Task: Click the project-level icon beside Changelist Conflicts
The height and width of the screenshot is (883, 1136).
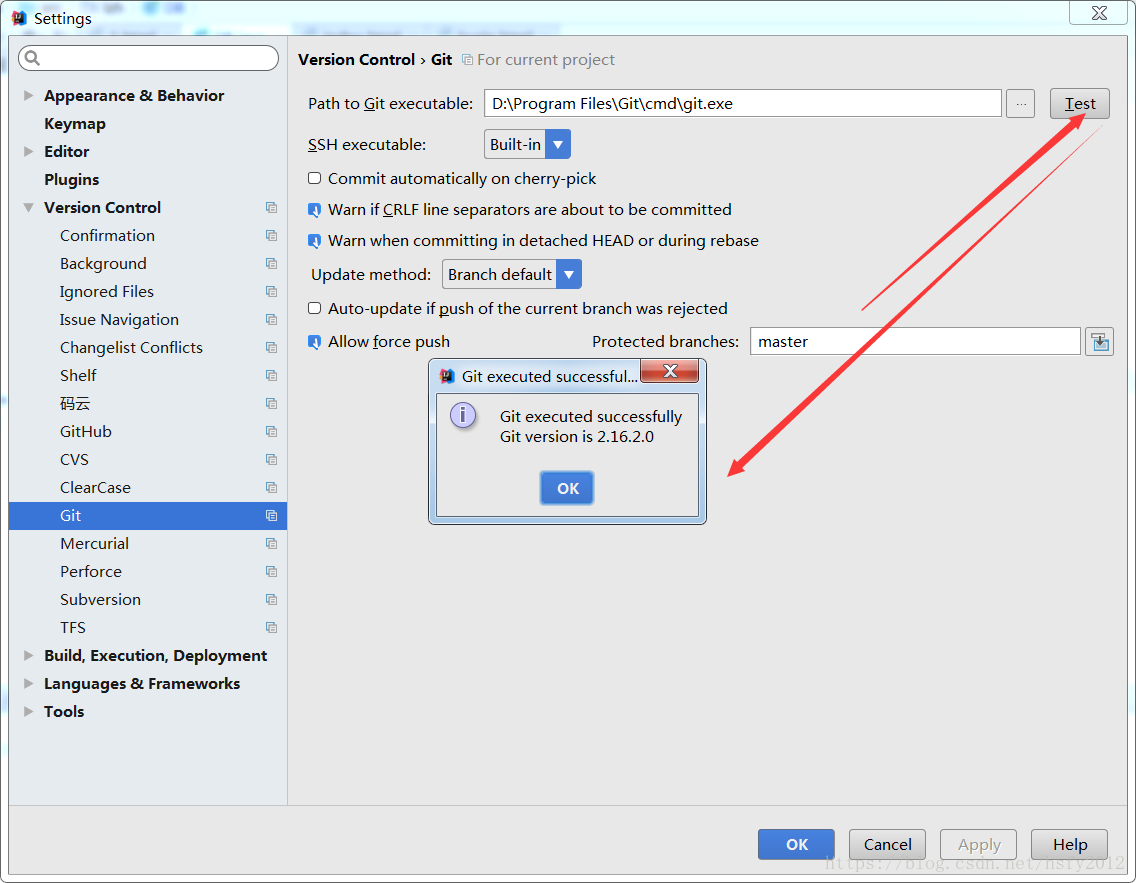Action: 272,348
